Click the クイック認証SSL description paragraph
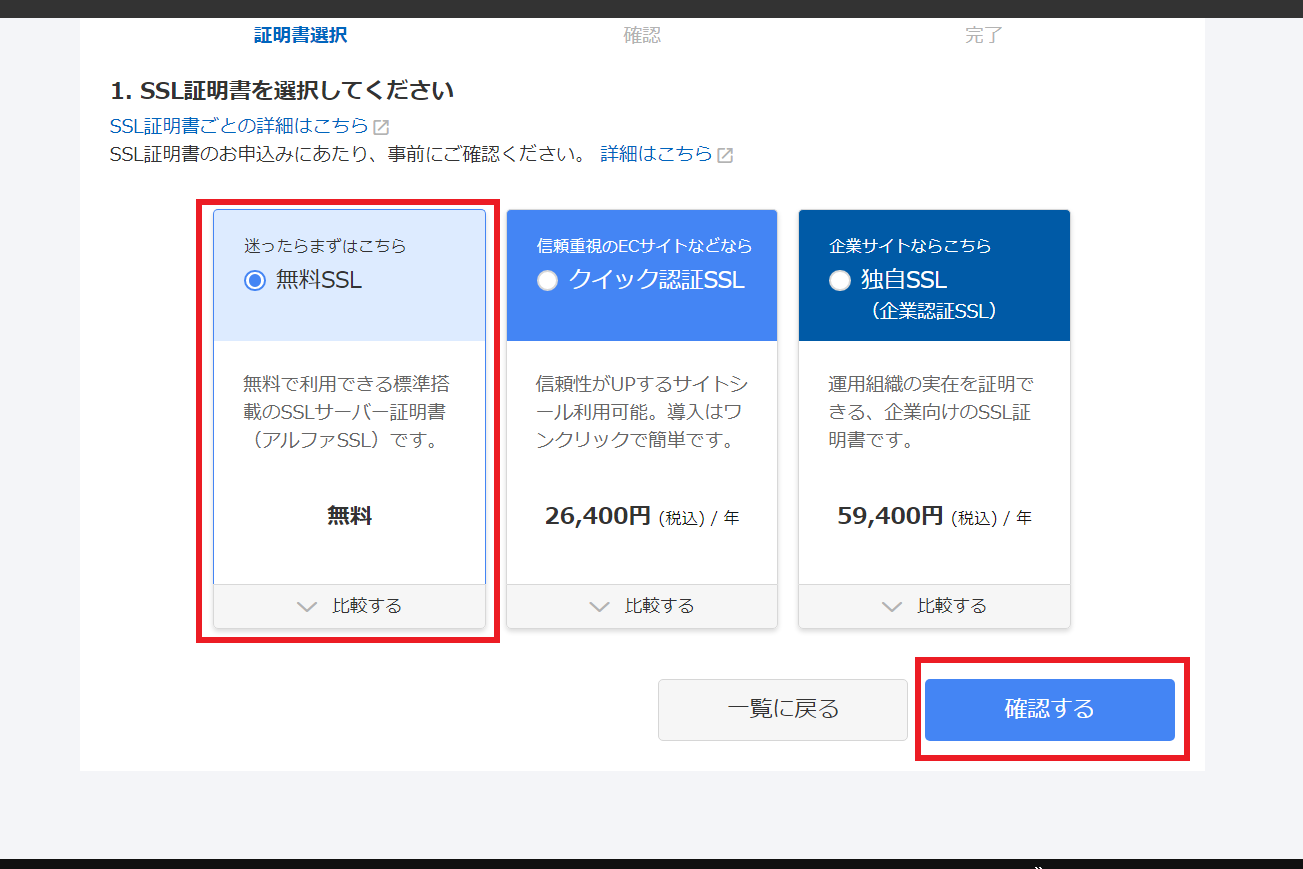 coord(642,412)
